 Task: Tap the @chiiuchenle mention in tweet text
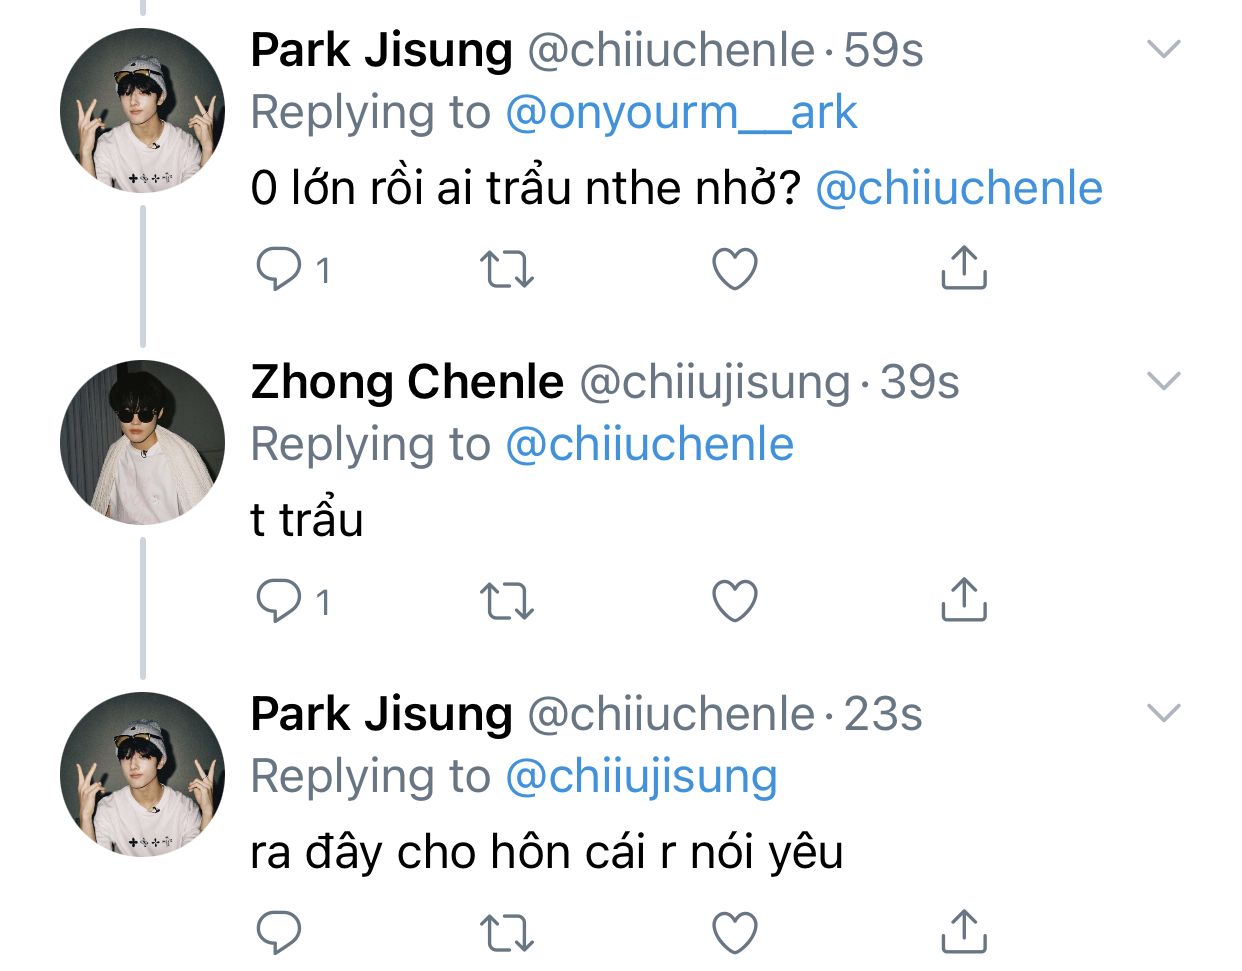tap(959, 188)
